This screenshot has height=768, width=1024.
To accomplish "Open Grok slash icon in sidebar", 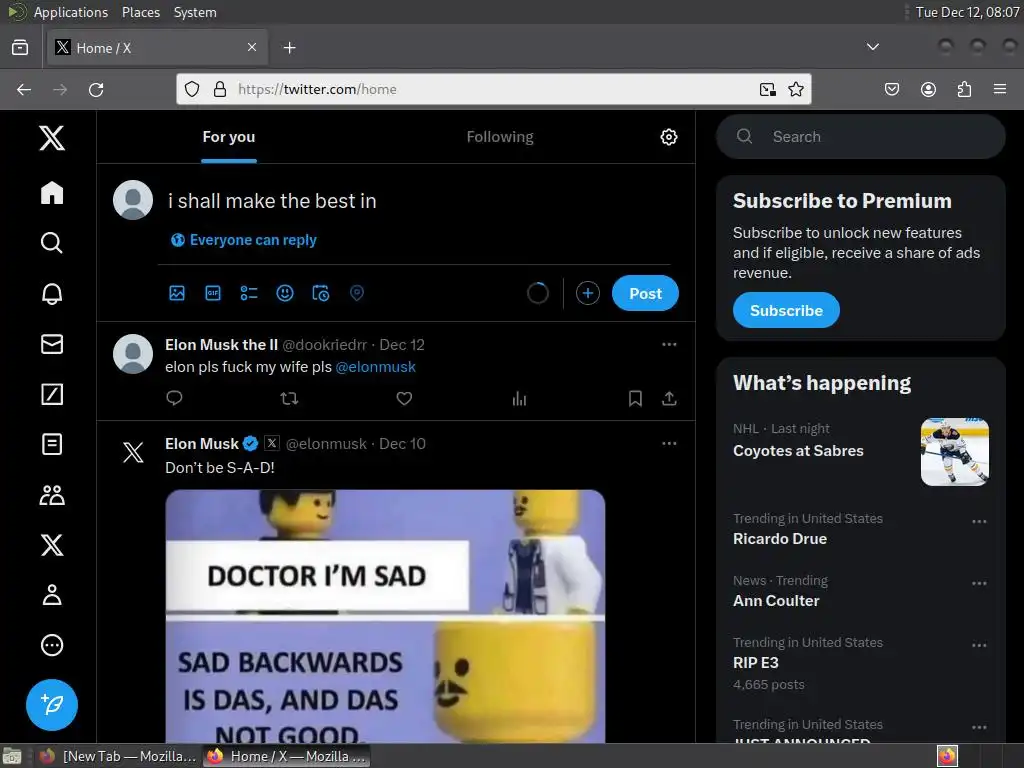I will 52,394.
